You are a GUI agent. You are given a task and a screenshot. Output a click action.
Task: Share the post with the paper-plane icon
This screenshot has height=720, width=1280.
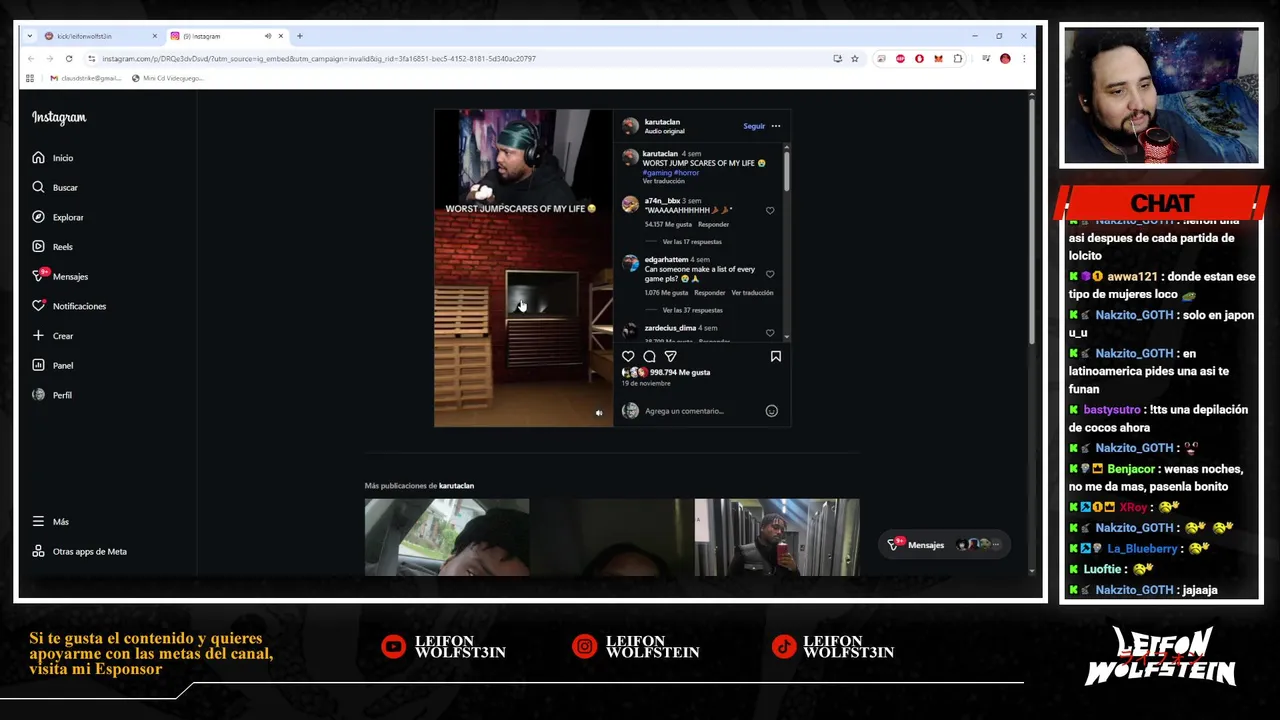pos(671,356)
